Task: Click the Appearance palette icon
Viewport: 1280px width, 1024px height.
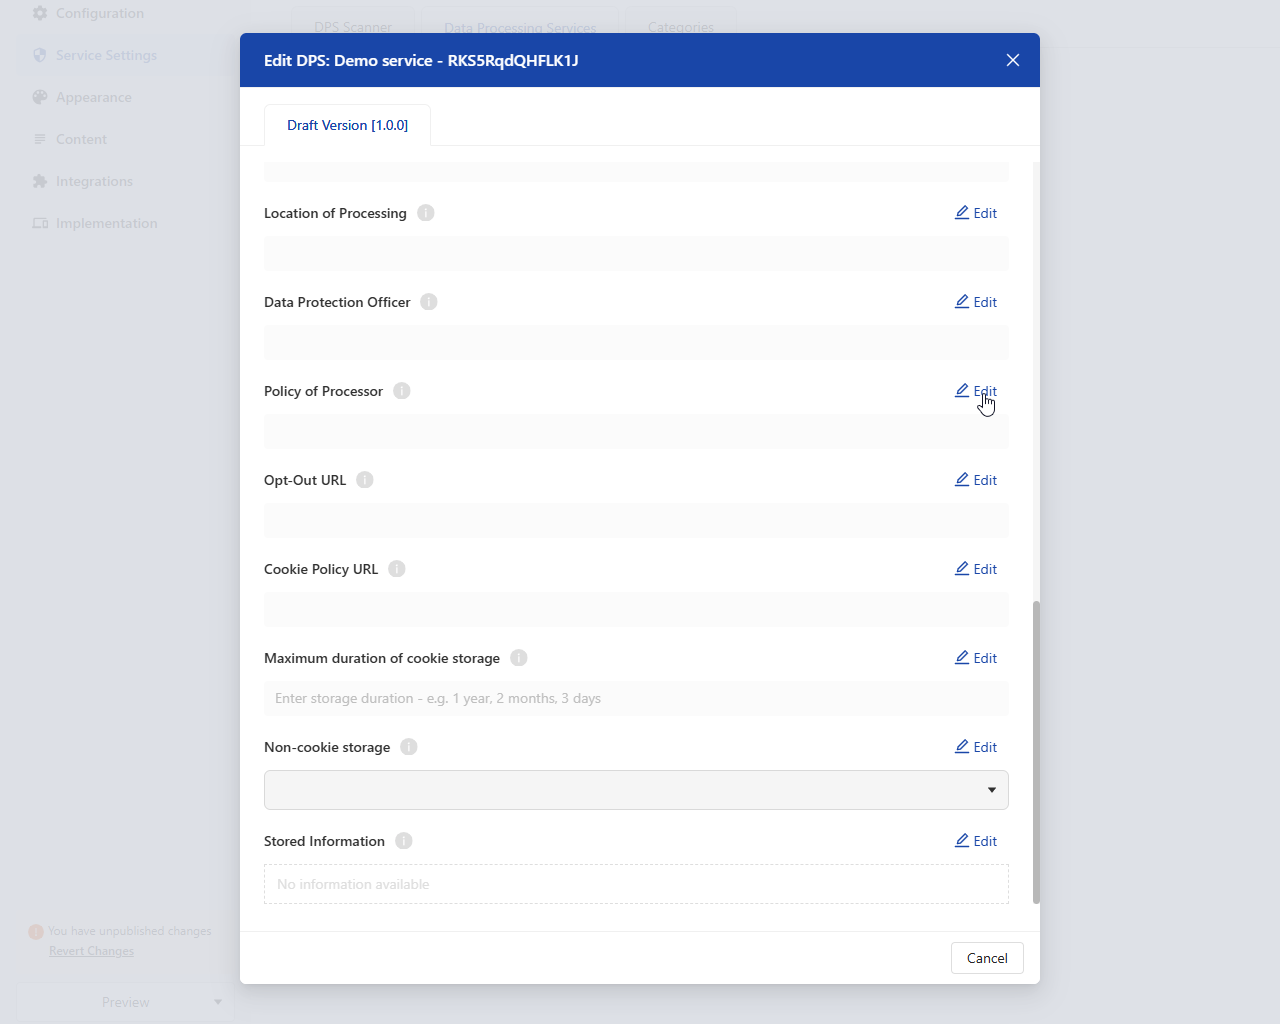Action: [40, 97]
